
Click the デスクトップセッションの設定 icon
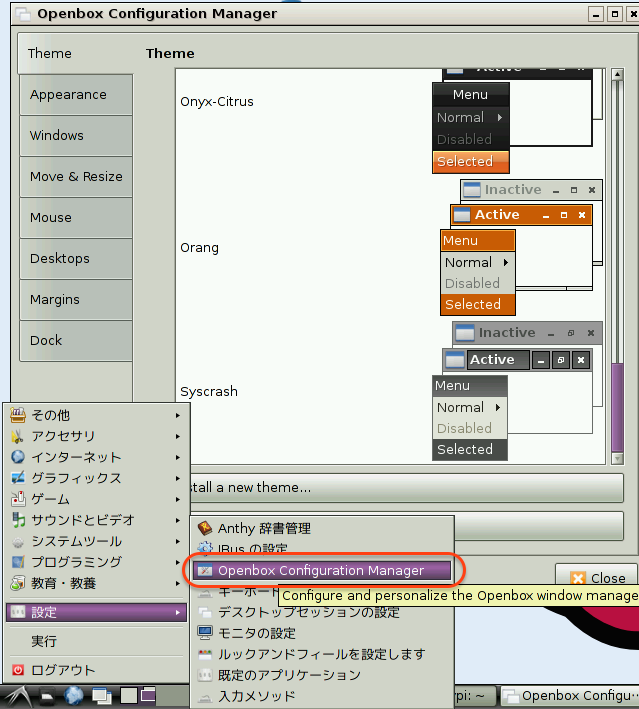pyautogui.click(x=205, y=612)
